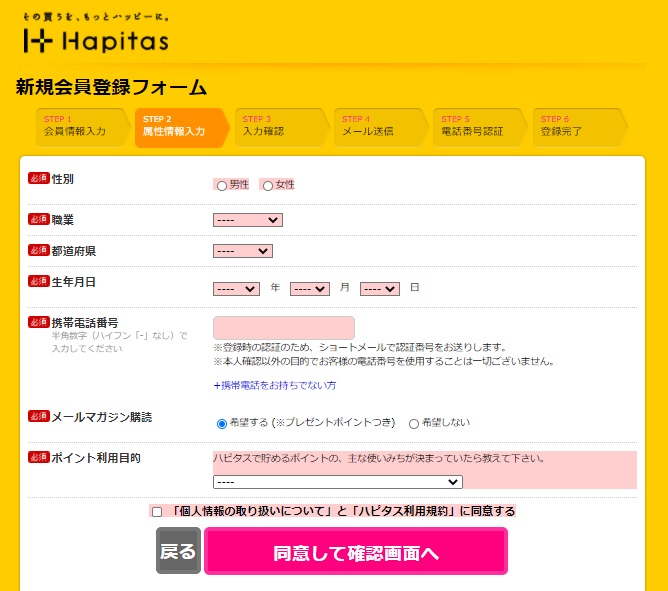Open the birth year dropdown
The height and width of the screenshot is (591, 668).
tap(236, 289)
